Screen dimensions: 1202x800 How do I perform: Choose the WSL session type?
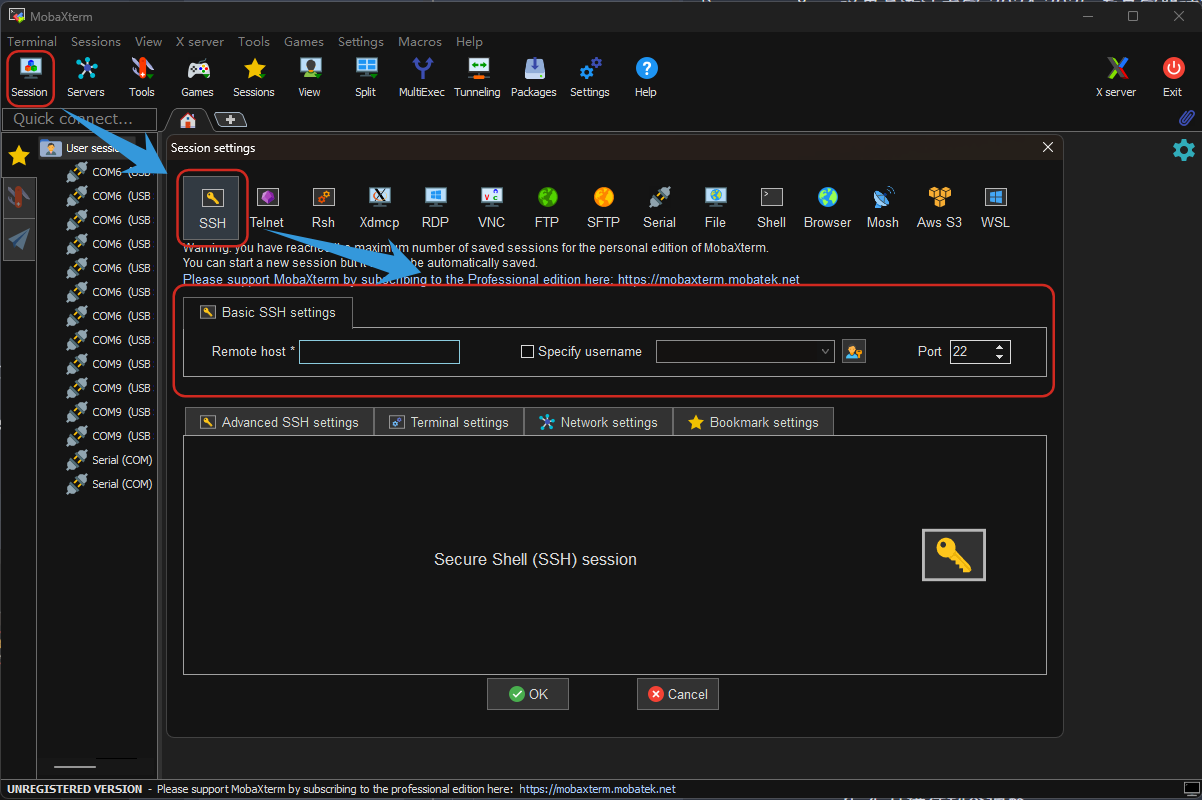click(995, 208)
